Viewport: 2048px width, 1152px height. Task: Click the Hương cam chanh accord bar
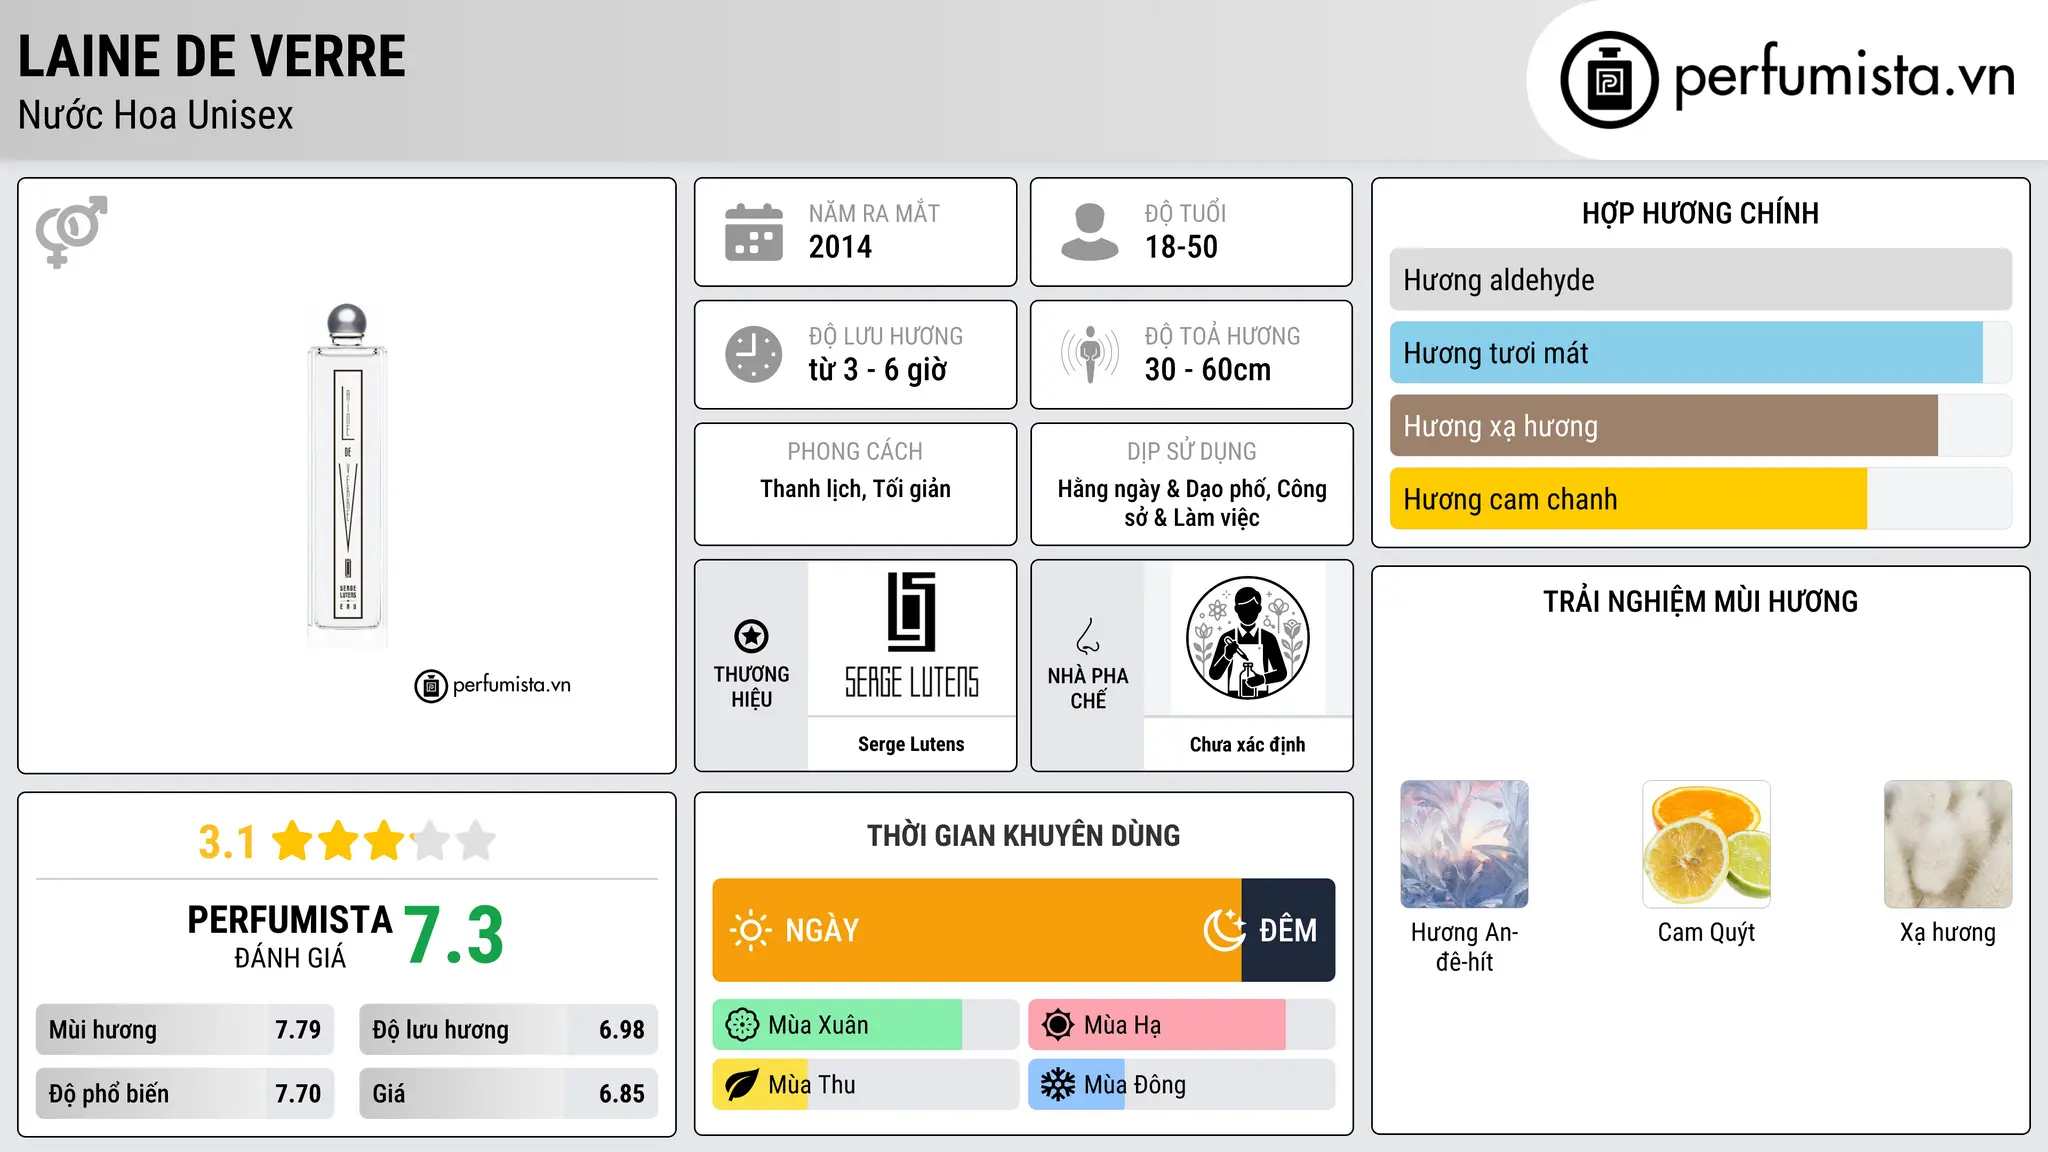click(1701, 499)
